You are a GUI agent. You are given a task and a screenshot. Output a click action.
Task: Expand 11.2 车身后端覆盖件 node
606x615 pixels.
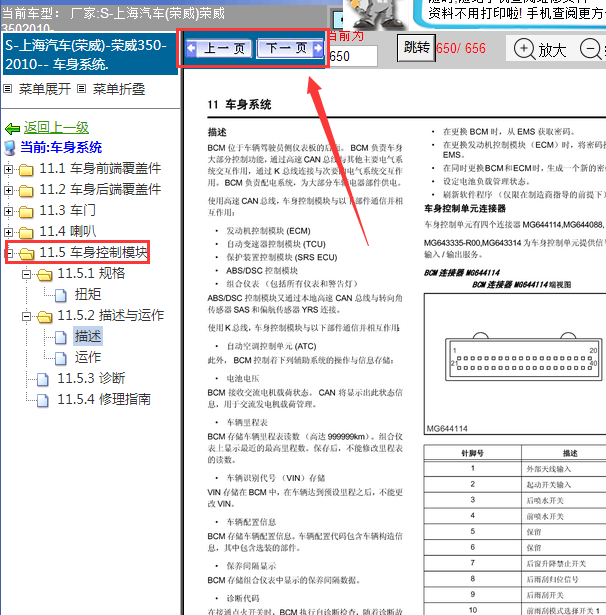(8, 191)
